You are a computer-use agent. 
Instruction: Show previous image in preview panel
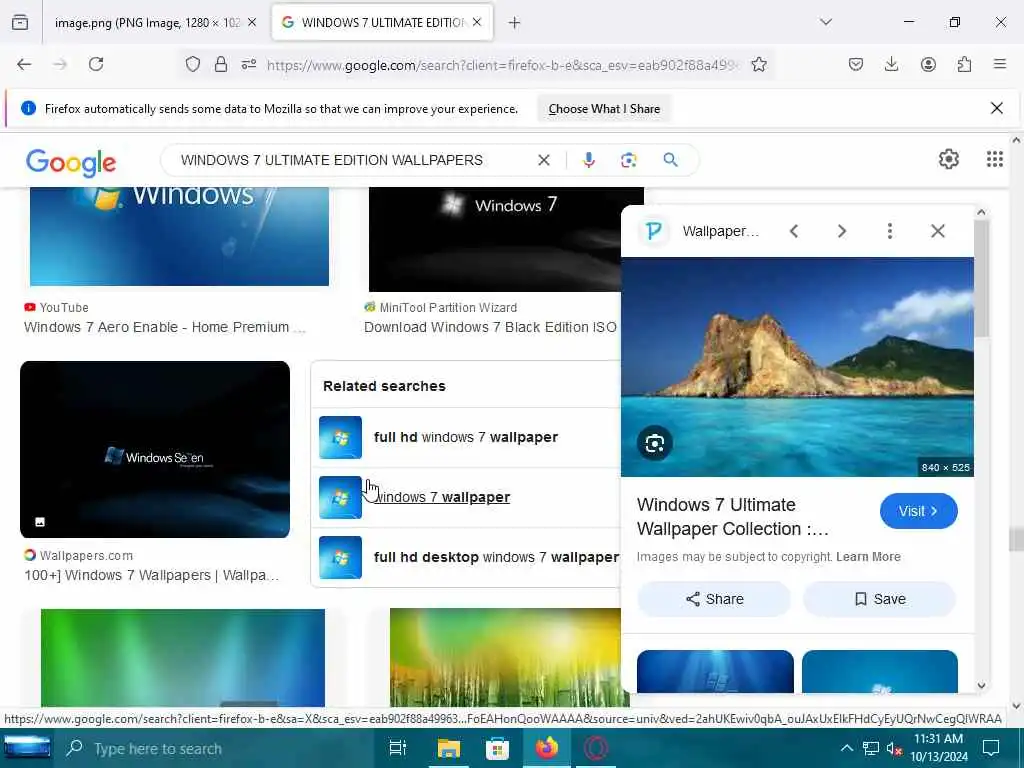point(793,231)
